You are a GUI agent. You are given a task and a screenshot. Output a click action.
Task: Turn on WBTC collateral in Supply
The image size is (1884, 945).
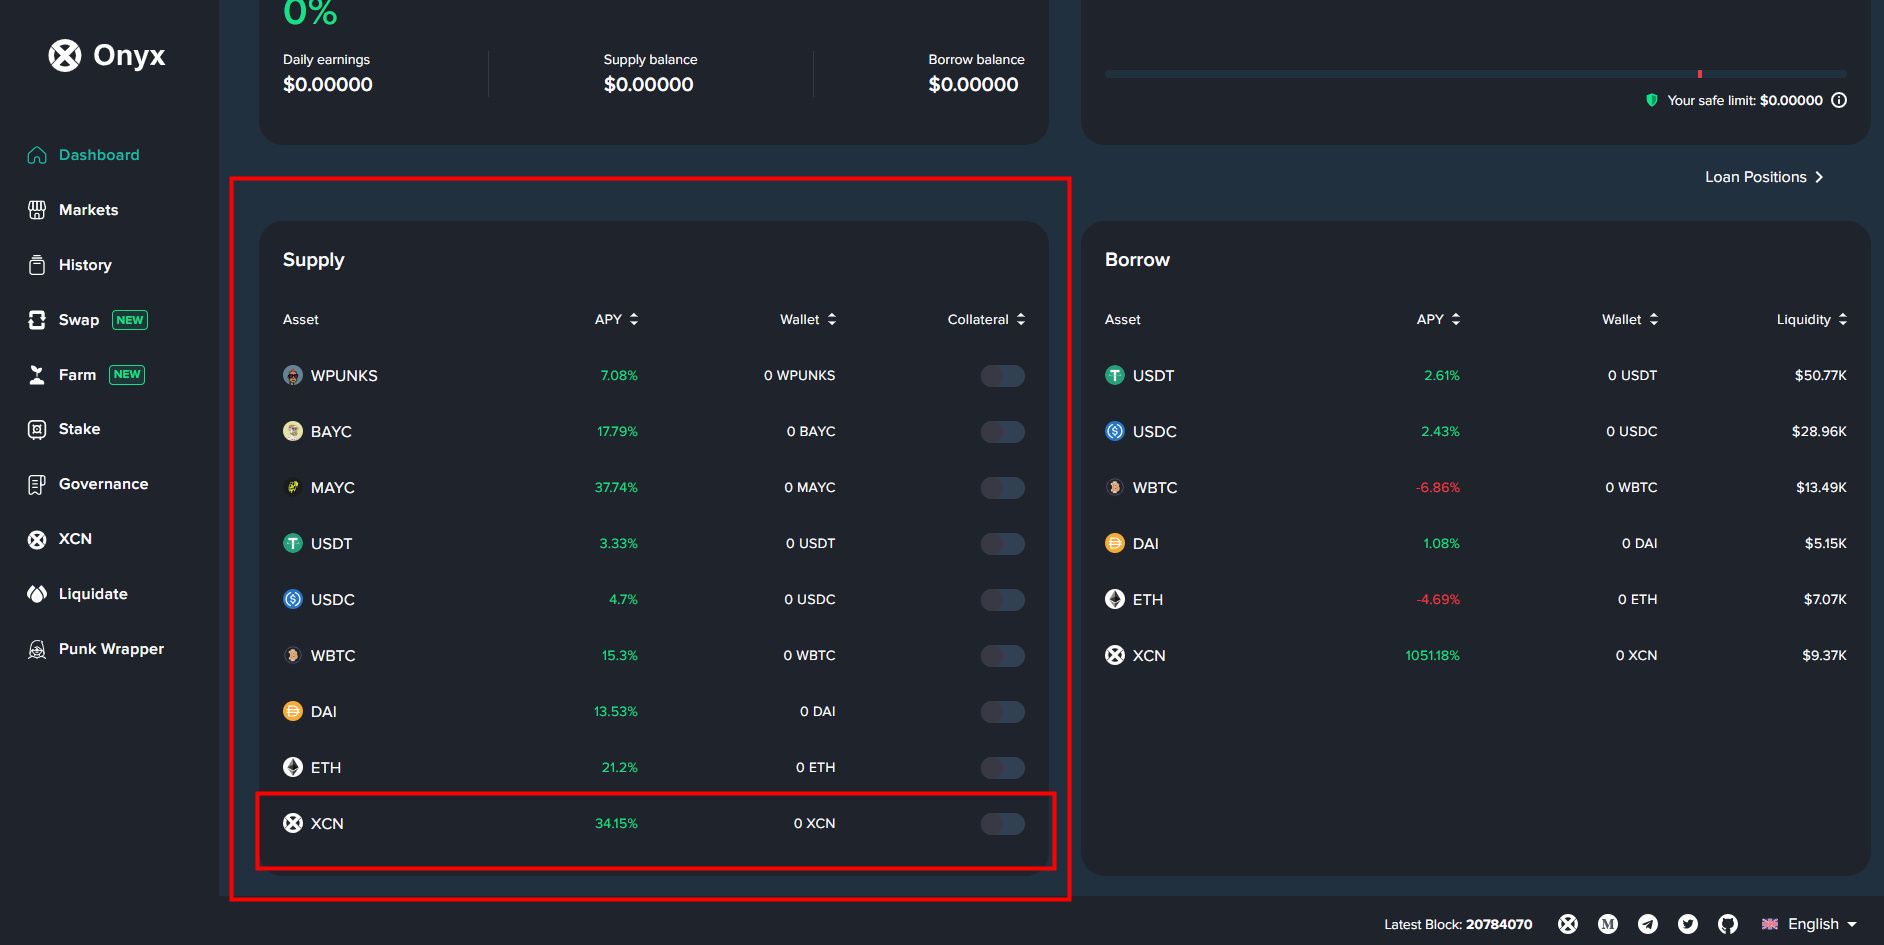(x=1003, y=656)
